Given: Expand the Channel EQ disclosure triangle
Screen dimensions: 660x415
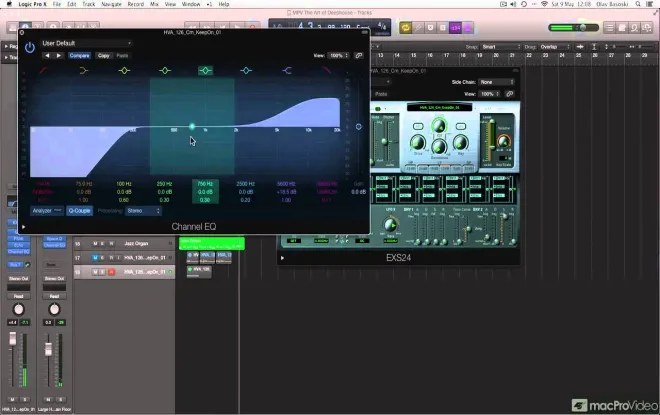Looking at the screenshot, I should click(24, 227).
